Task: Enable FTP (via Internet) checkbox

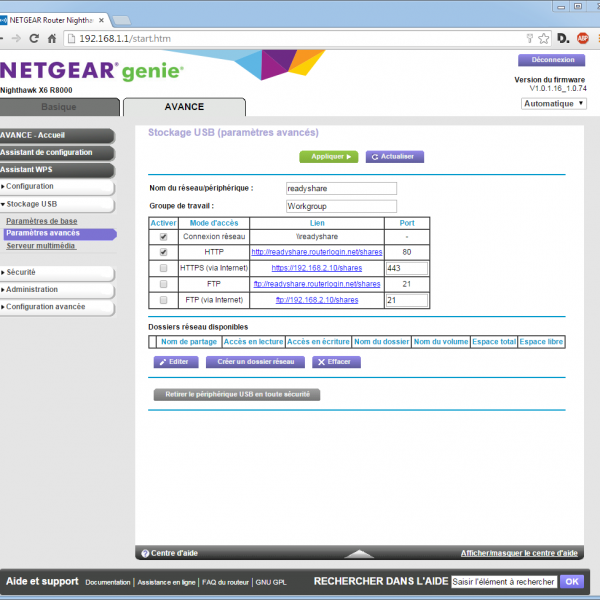Action: click(x=163, y=299)
